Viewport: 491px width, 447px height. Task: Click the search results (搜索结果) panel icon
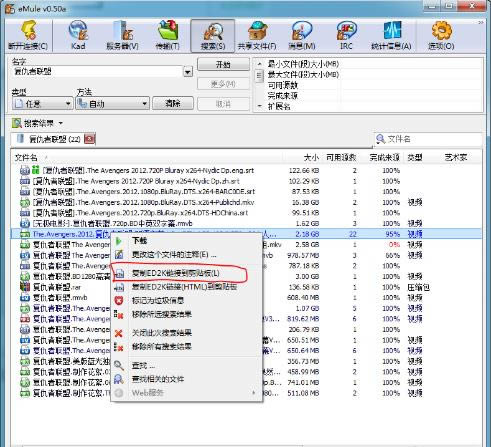[17, 123]
